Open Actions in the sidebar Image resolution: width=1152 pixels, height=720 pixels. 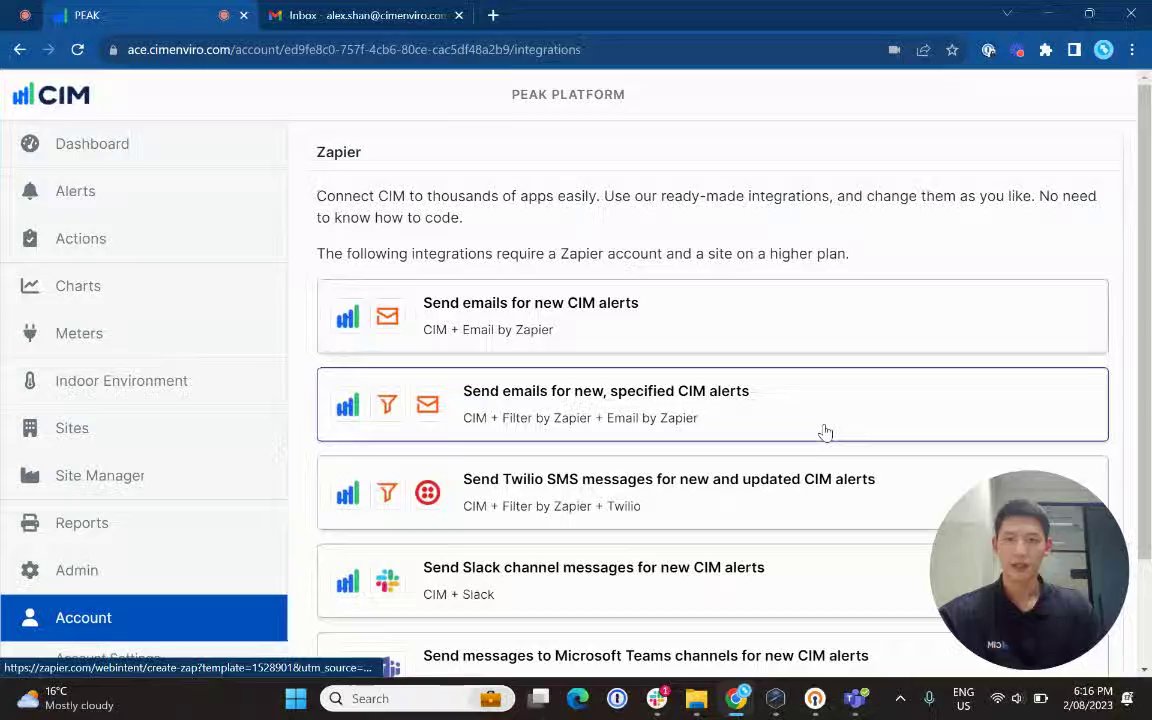coord(144,239)
